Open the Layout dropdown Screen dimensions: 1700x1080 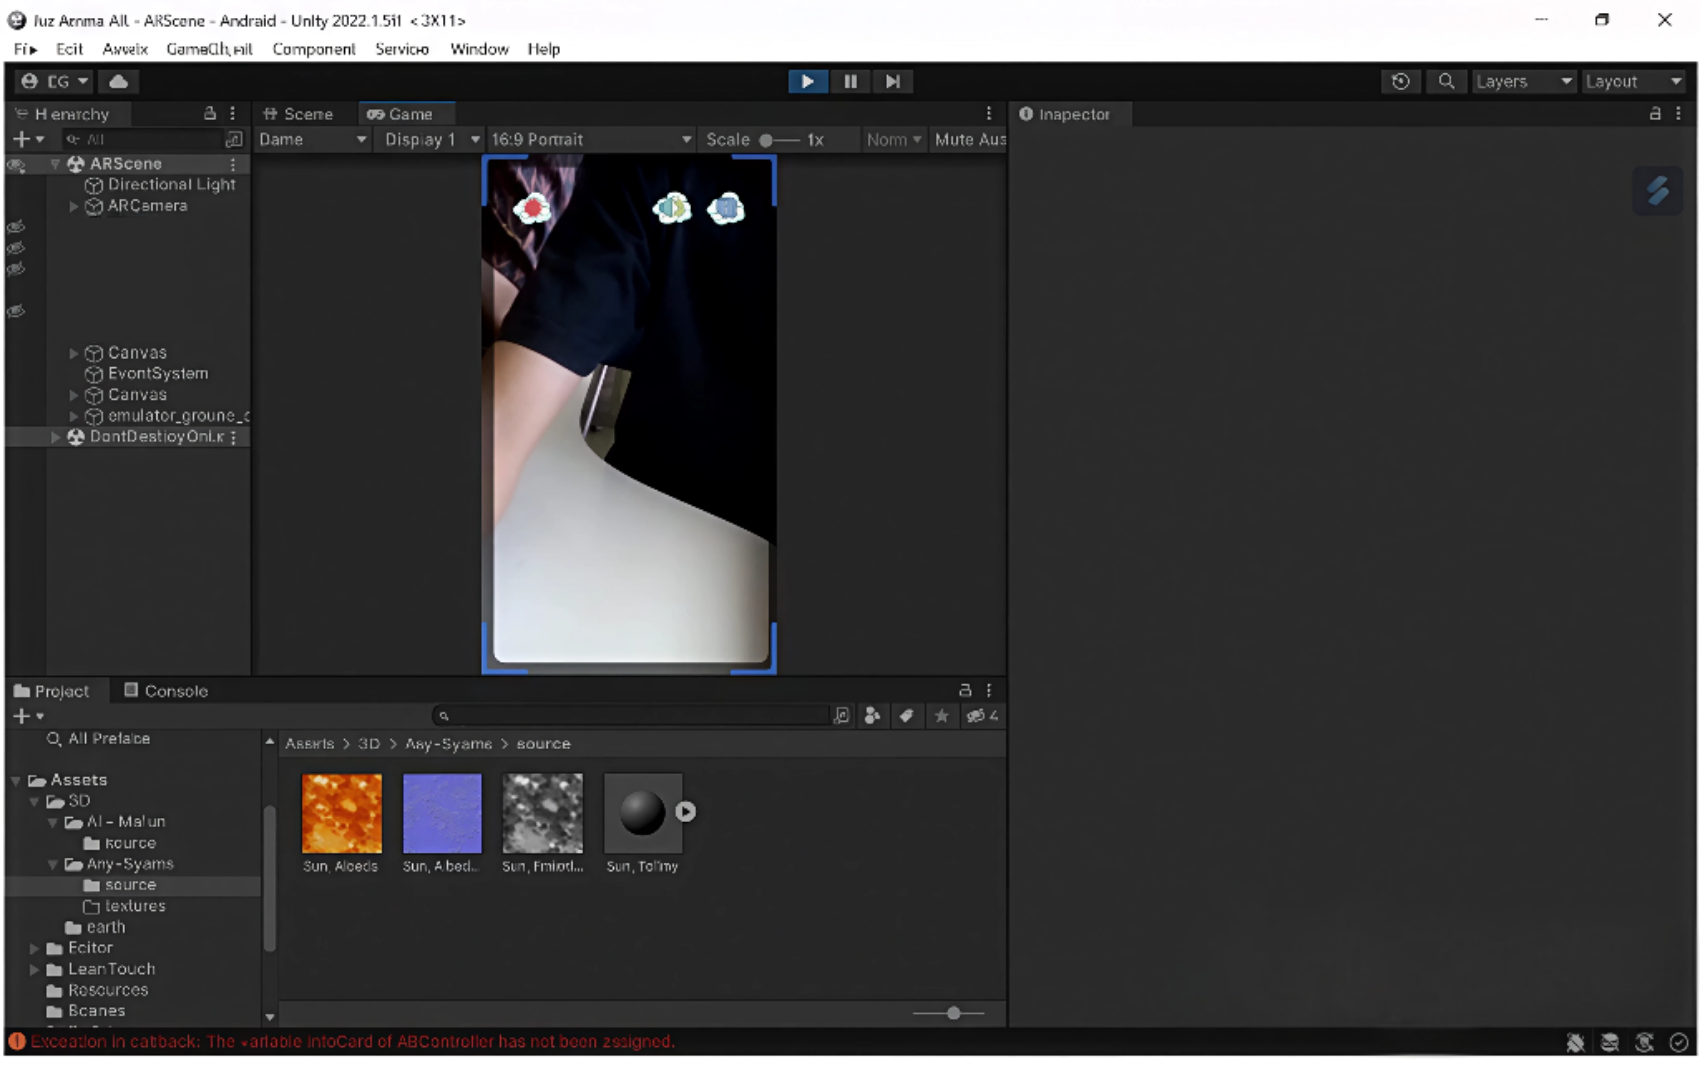1632,82
